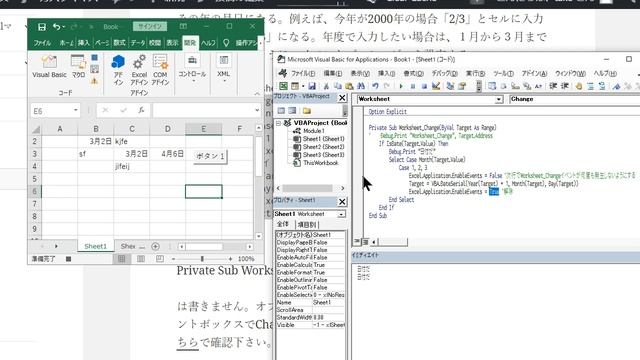This screenshot has height=360, width=640.
Task: Open the Name Box E6 dropdown
Action: coord(76,110)
